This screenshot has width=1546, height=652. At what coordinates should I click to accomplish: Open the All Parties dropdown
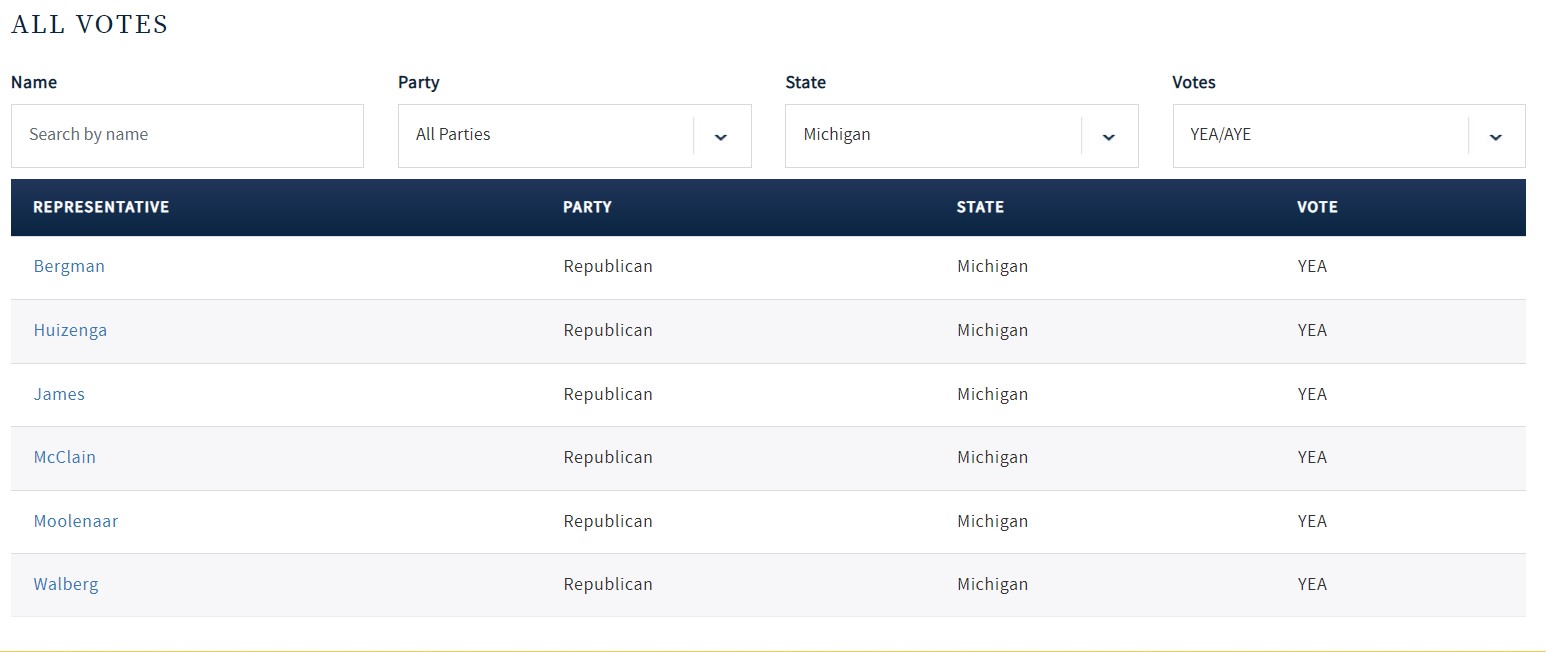(546, 135)
